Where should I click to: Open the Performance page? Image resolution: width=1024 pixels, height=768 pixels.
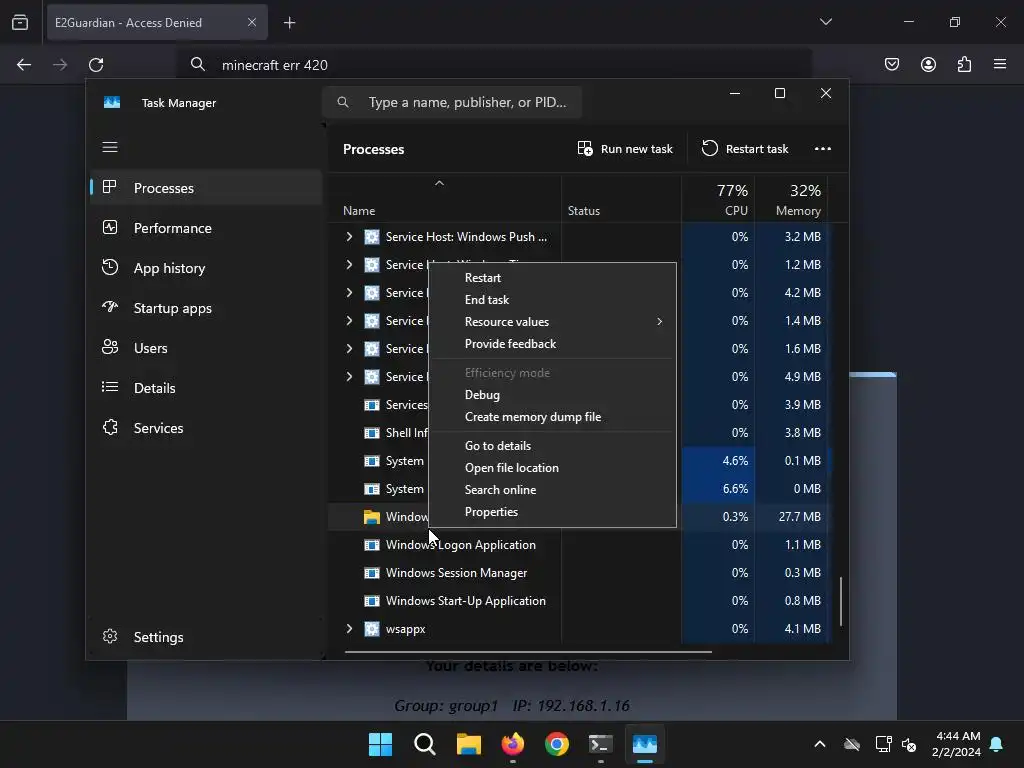[x=206, y=228]
